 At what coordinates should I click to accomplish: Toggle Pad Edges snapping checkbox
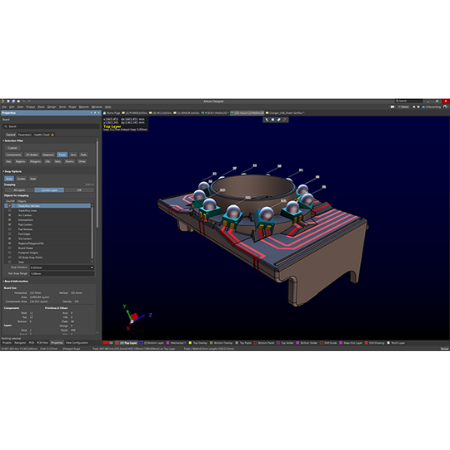pos(9,234)
